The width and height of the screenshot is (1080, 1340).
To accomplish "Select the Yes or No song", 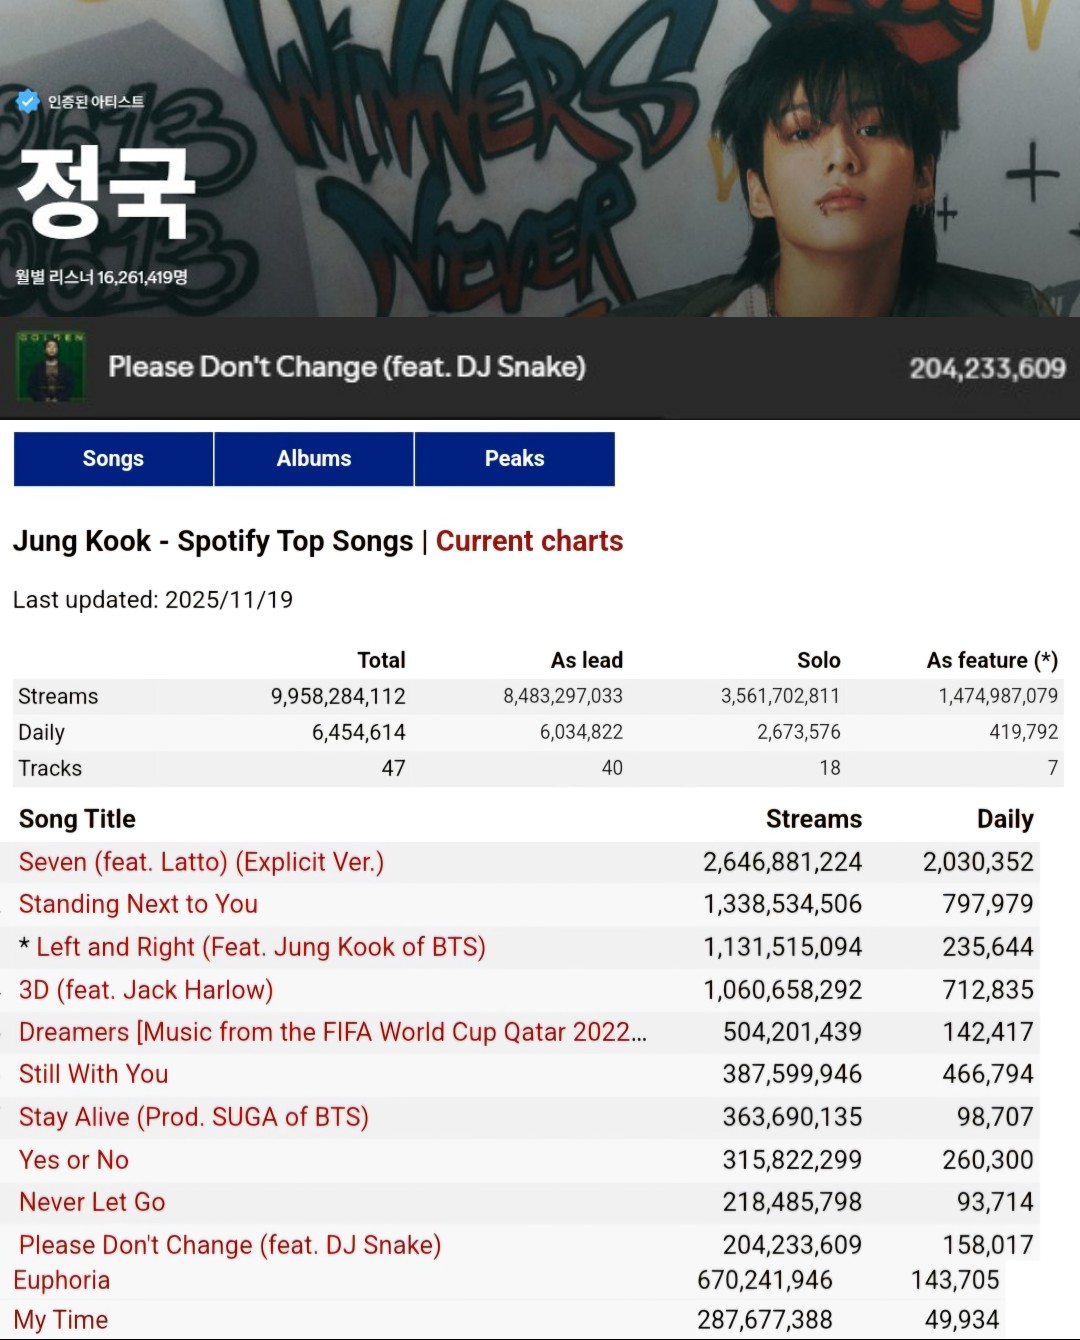I will point(74,1160).
